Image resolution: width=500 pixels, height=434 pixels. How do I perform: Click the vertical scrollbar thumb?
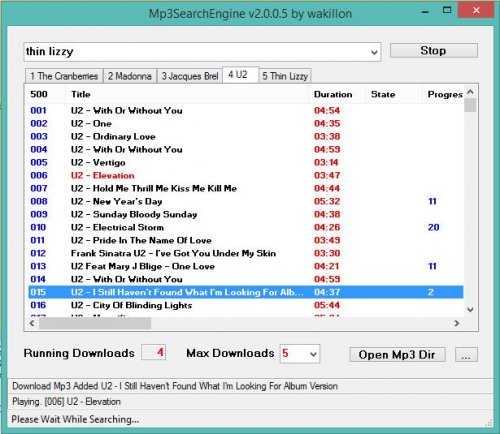point(470,105)
